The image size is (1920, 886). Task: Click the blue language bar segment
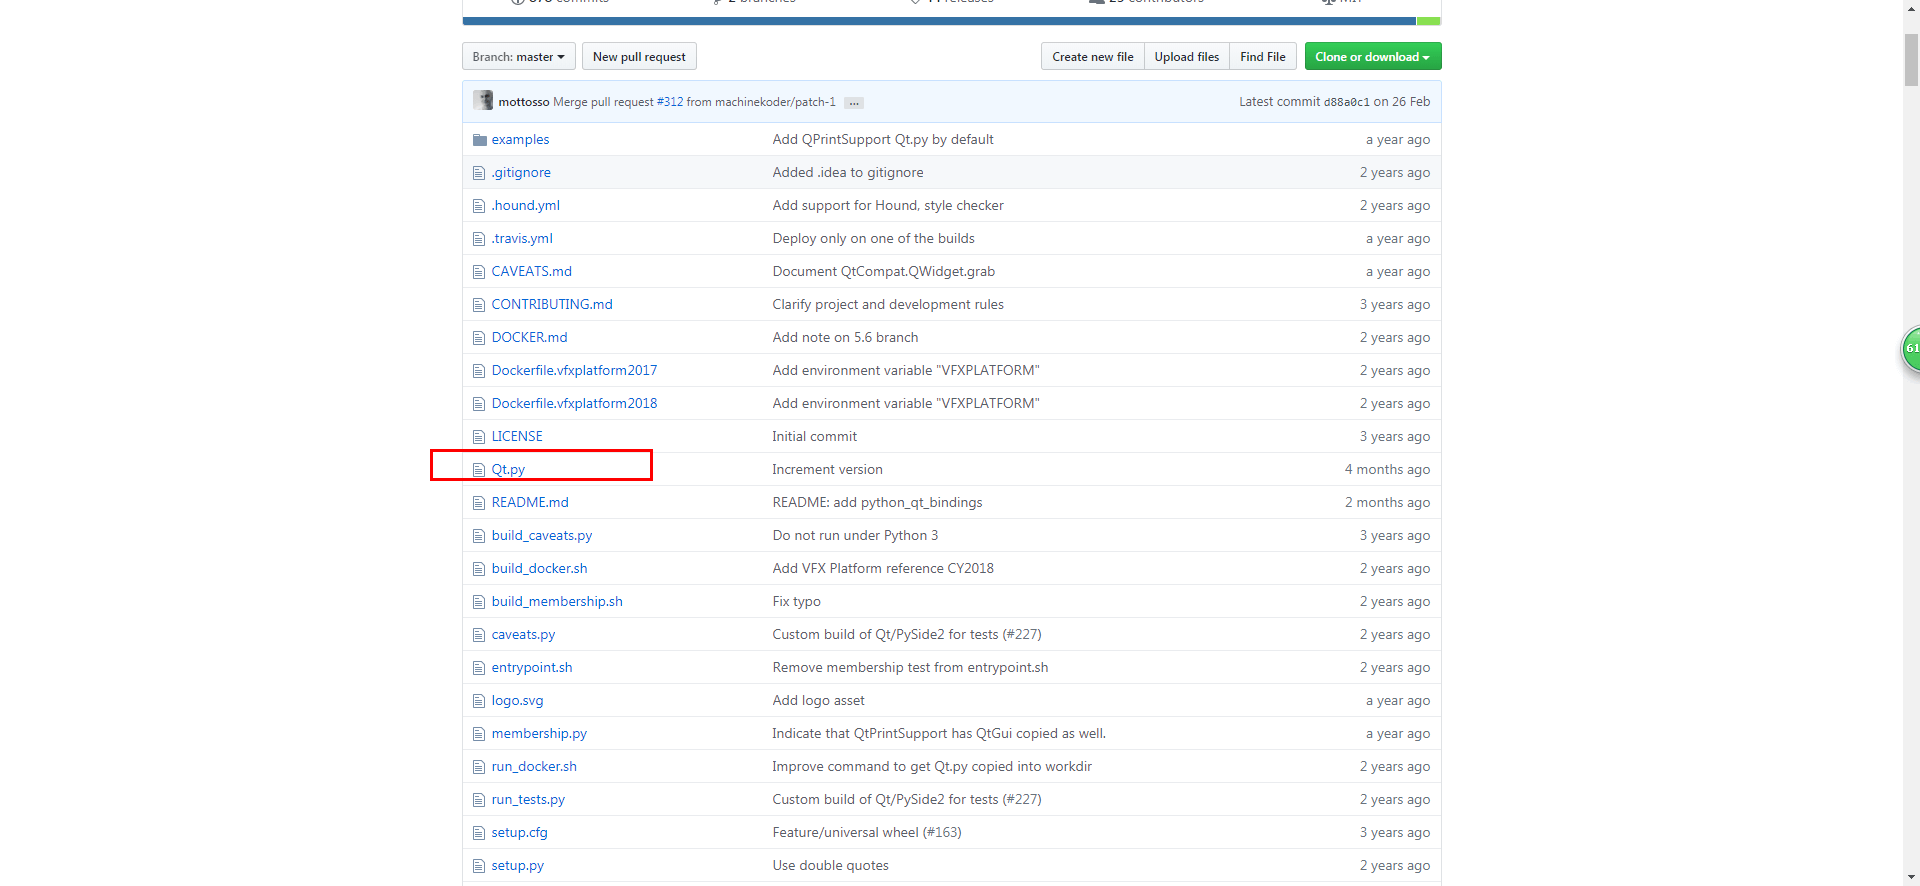939,21
